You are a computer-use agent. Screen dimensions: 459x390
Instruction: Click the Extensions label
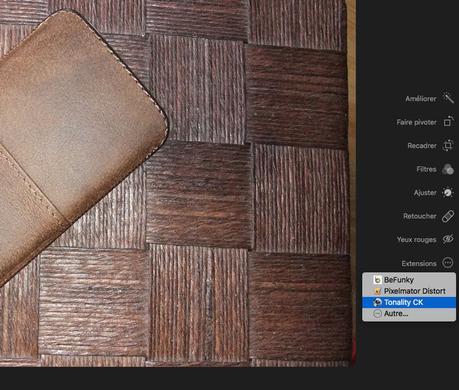[419, 264]
